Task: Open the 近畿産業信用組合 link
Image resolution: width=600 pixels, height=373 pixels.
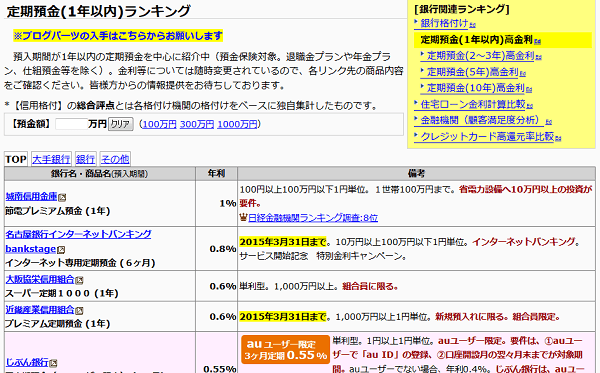Action: pos(40,309)
